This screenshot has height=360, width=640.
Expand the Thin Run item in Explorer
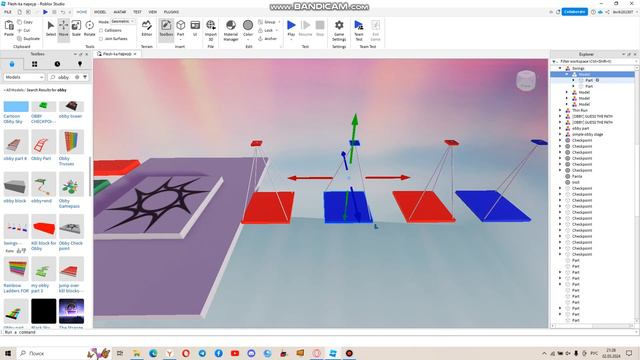pos(560,110)
